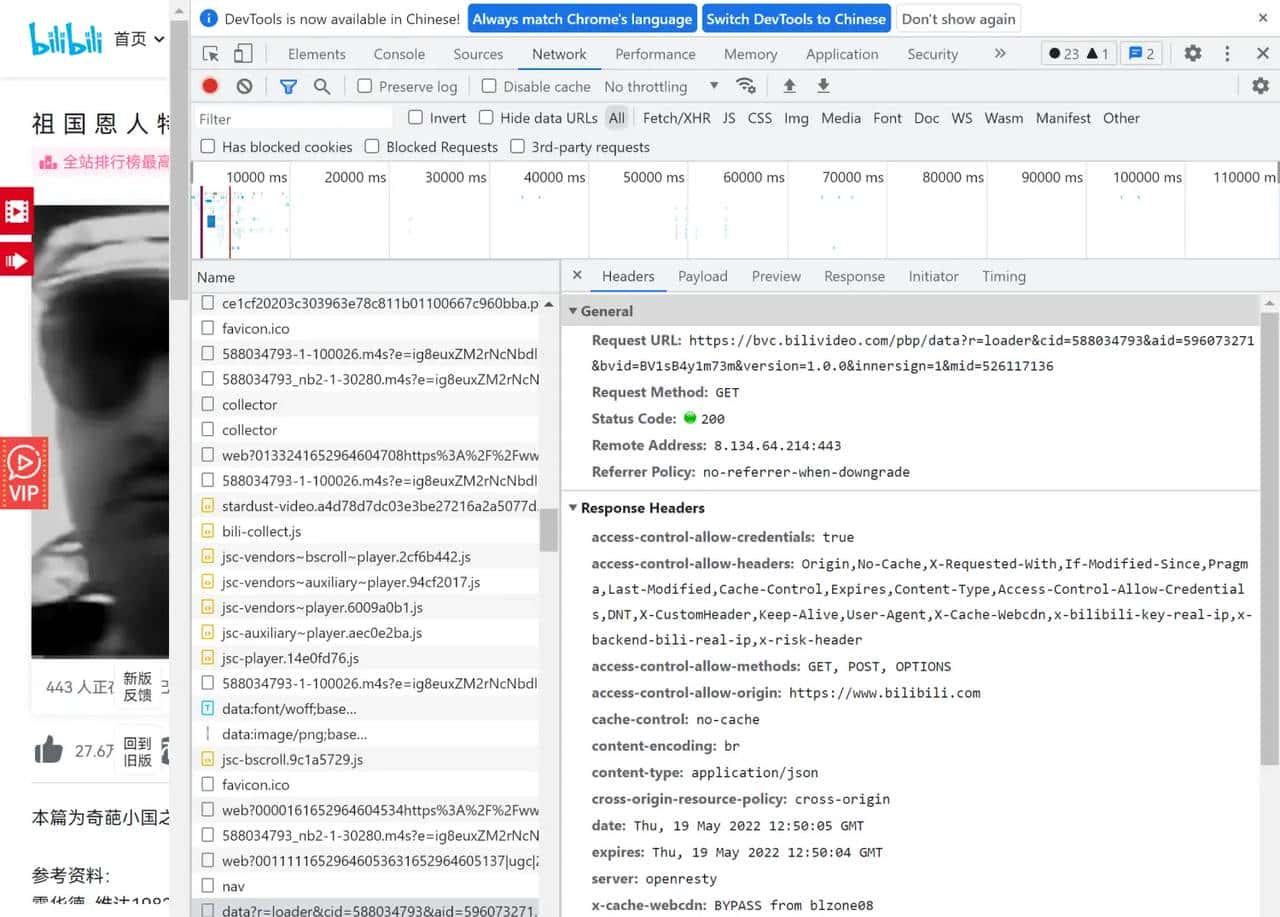Toggle the device toolbar icon
The width and height of the screenshot is (1280, 917).
(x=243, y=54)
